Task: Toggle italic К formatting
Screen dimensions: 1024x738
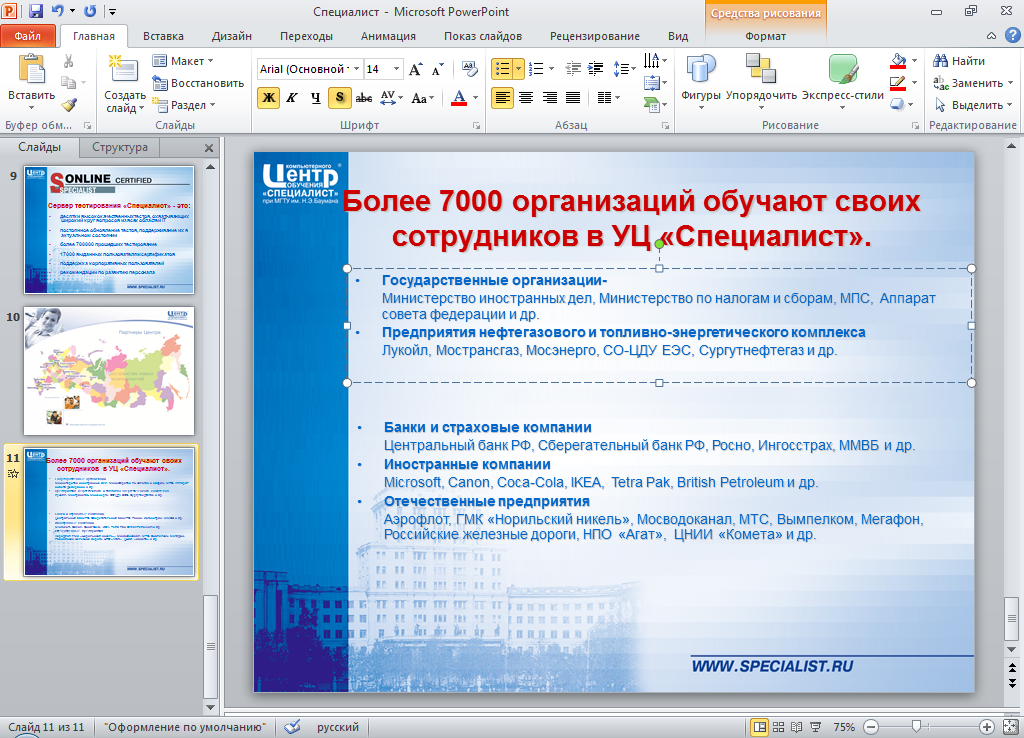Action: click(292, 98)
